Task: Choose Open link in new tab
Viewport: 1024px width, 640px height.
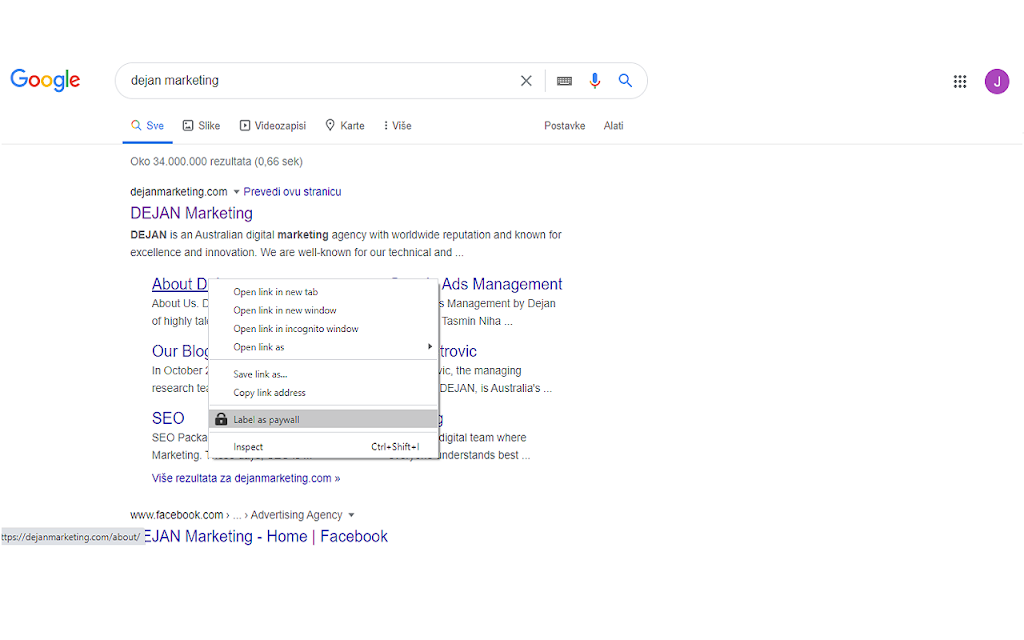Action: tap(323, 292)
